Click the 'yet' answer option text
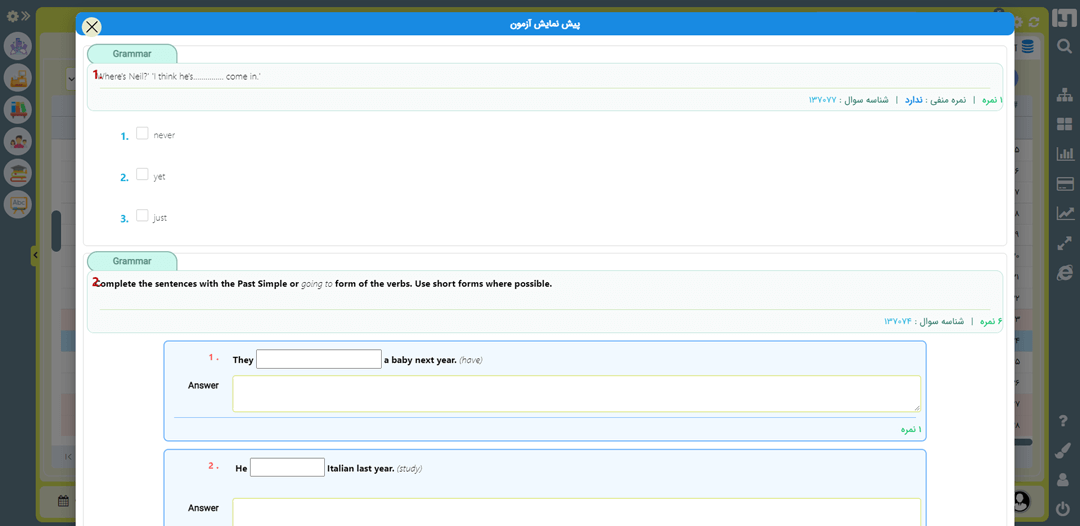Image resolution: width=1080 pixels, height=526 pixels. coord(159,176)
